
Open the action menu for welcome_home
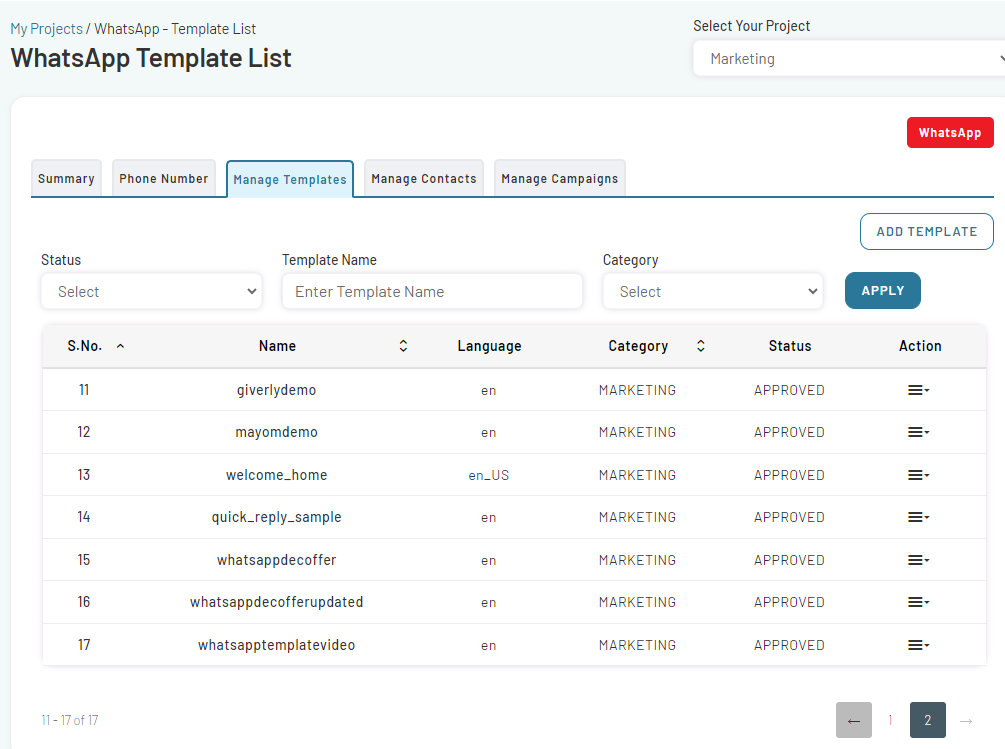tap(918, 474)
